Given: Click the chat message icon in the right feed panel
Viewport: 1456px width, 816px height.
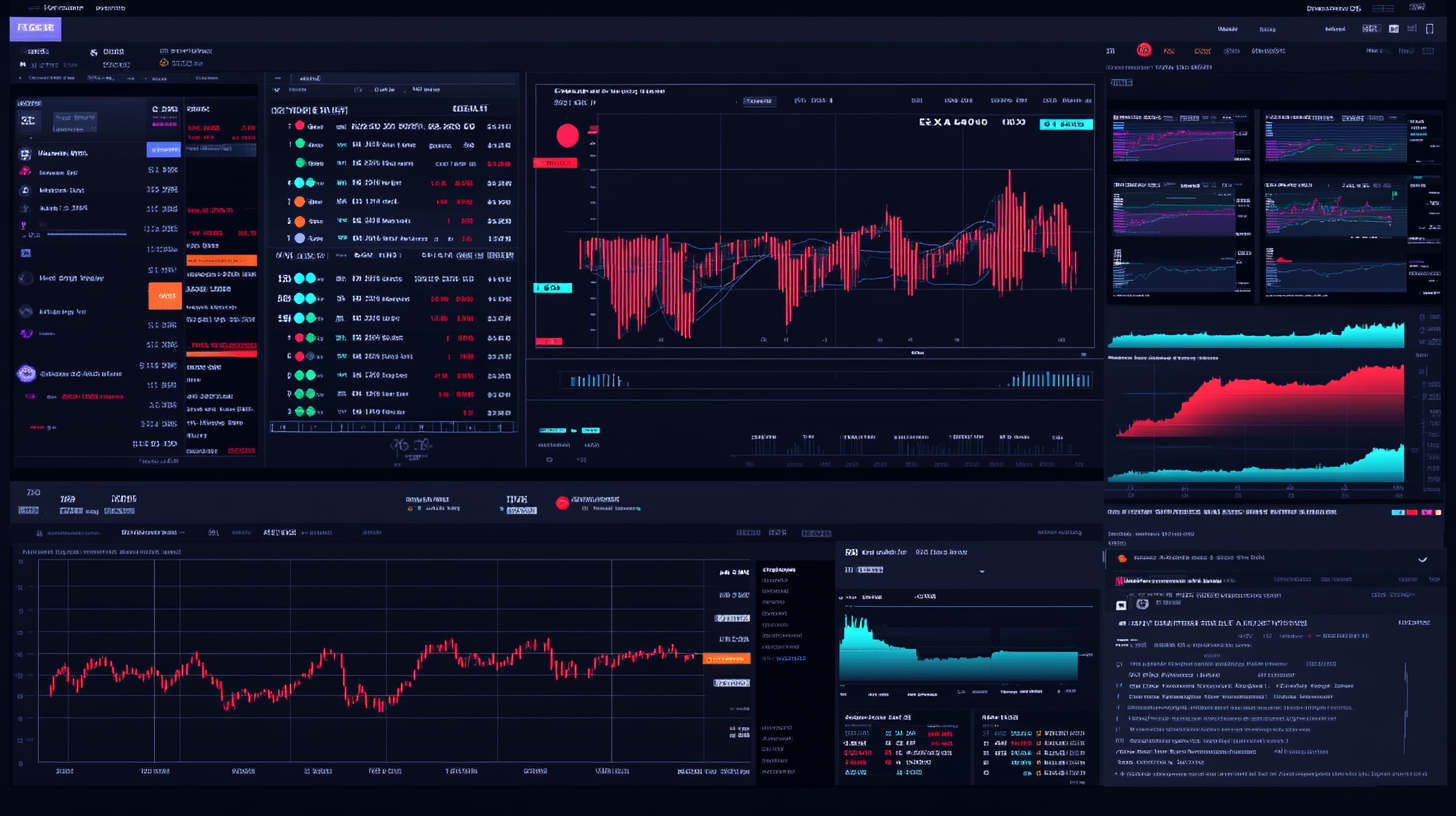Looking at the screenshot, I should [1121, 604].
